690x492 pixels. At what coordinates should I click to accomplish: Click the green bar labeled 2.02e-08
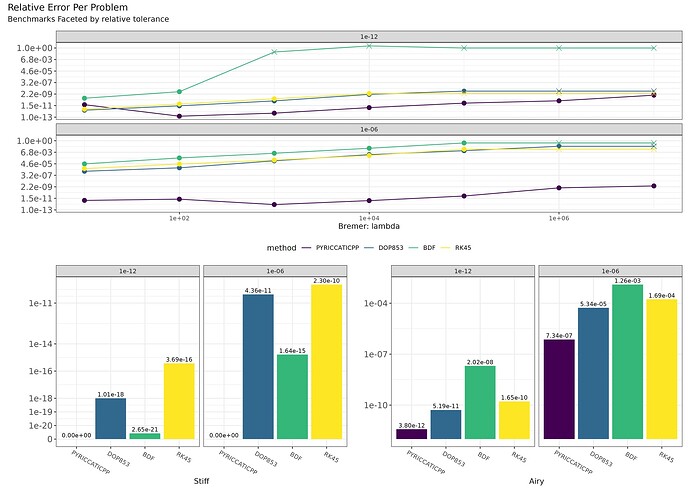pyautogui.click(x=483, y=403)
